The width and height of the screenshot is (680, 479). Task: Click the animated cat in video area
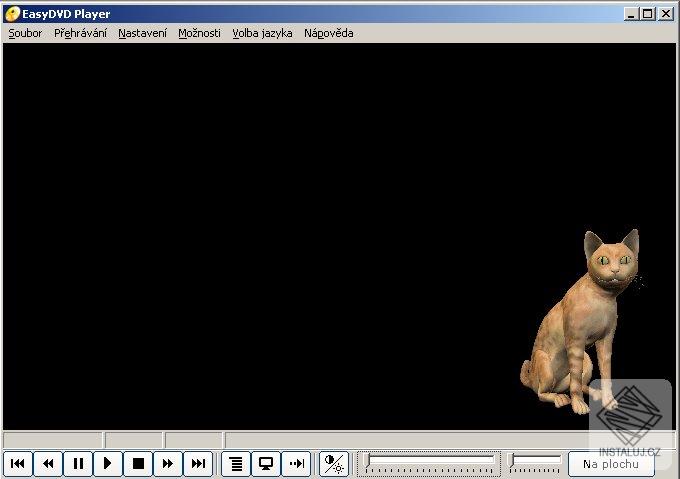pos(581,323)
